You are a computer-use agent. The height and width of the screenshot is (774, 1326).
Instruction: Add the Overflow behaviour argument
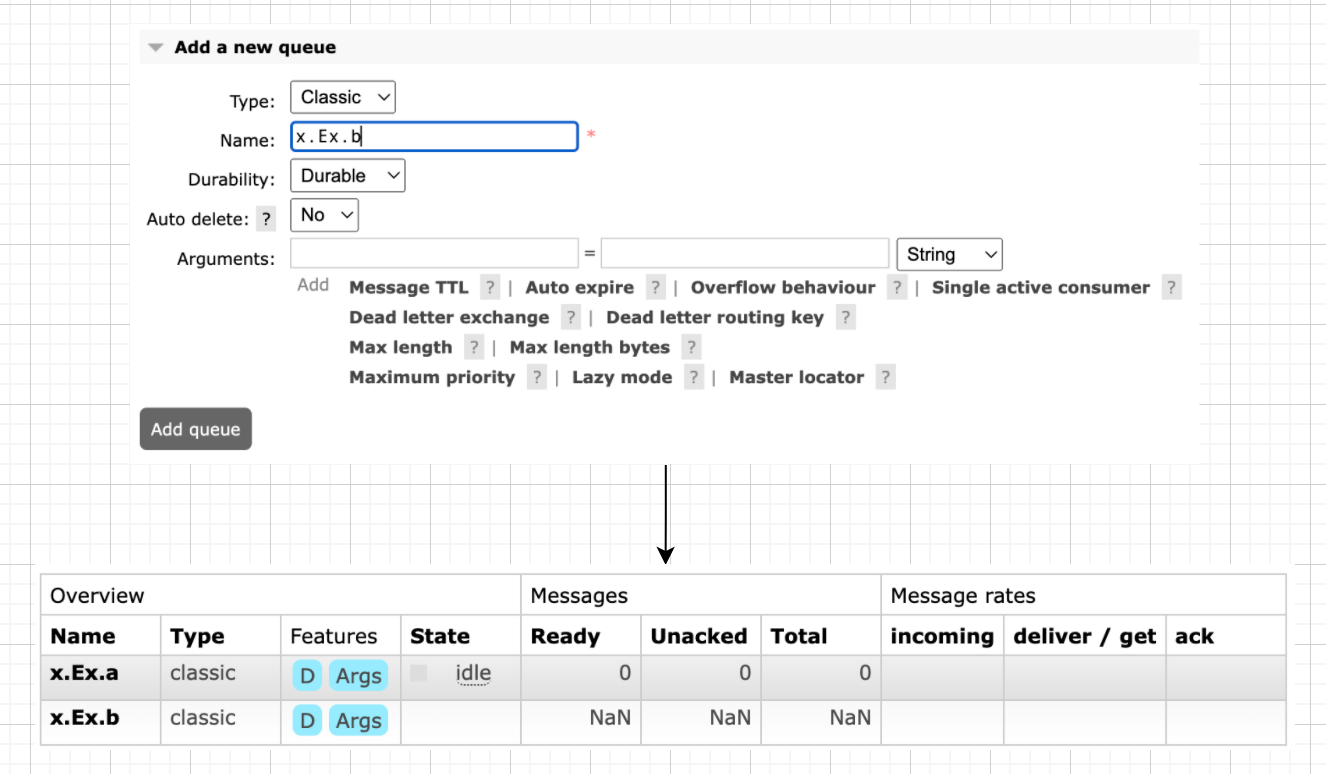[783, 288]
